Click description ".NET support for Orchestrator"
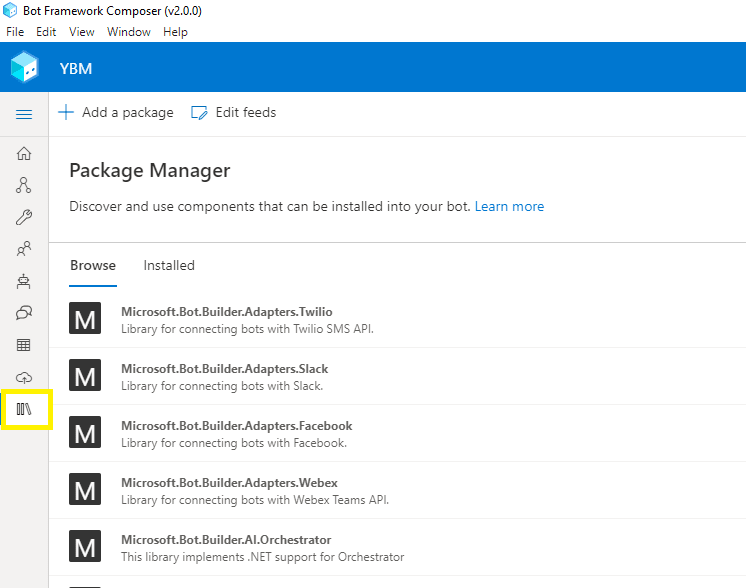Image resolution: width=746 pixels, height=588 pixels. (x=326, y=557)
